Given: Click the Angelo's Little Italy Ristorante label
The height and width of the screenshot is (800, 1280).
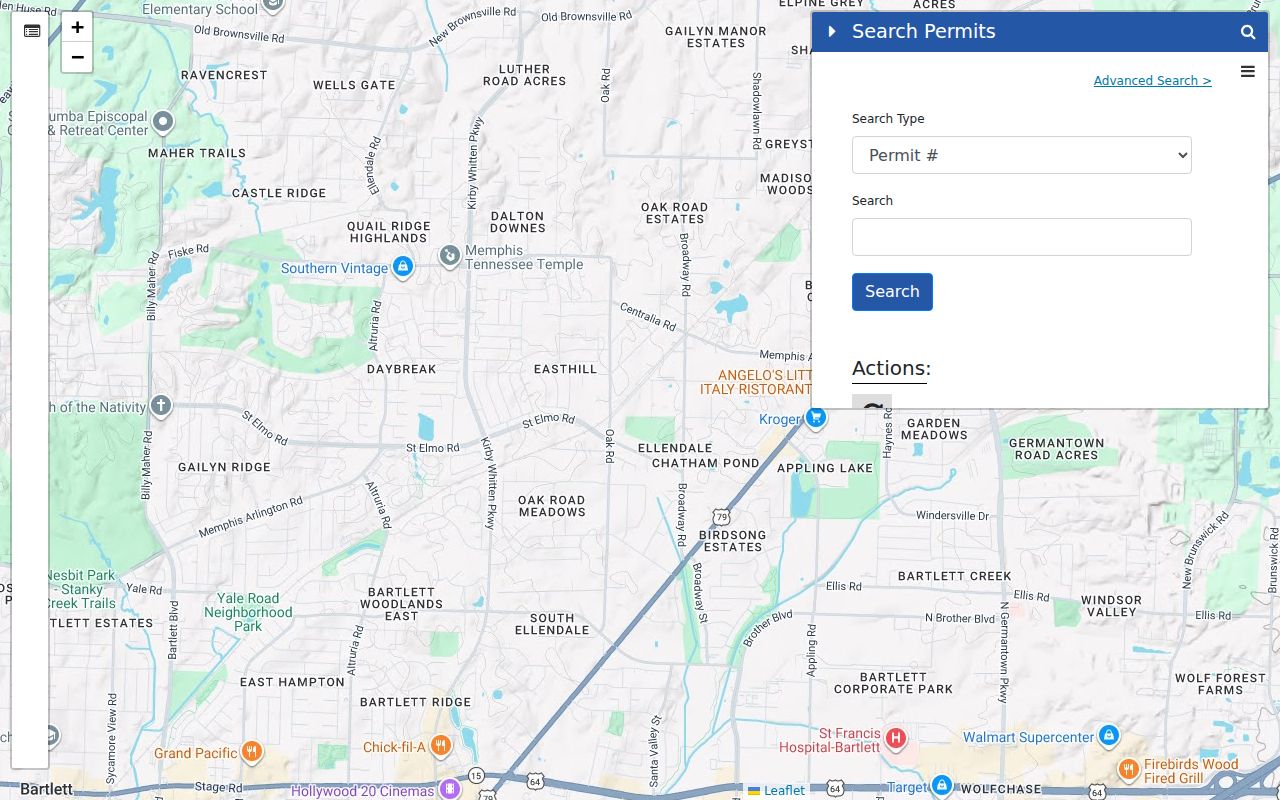Looking at the screenshot, I should [756, 382].
